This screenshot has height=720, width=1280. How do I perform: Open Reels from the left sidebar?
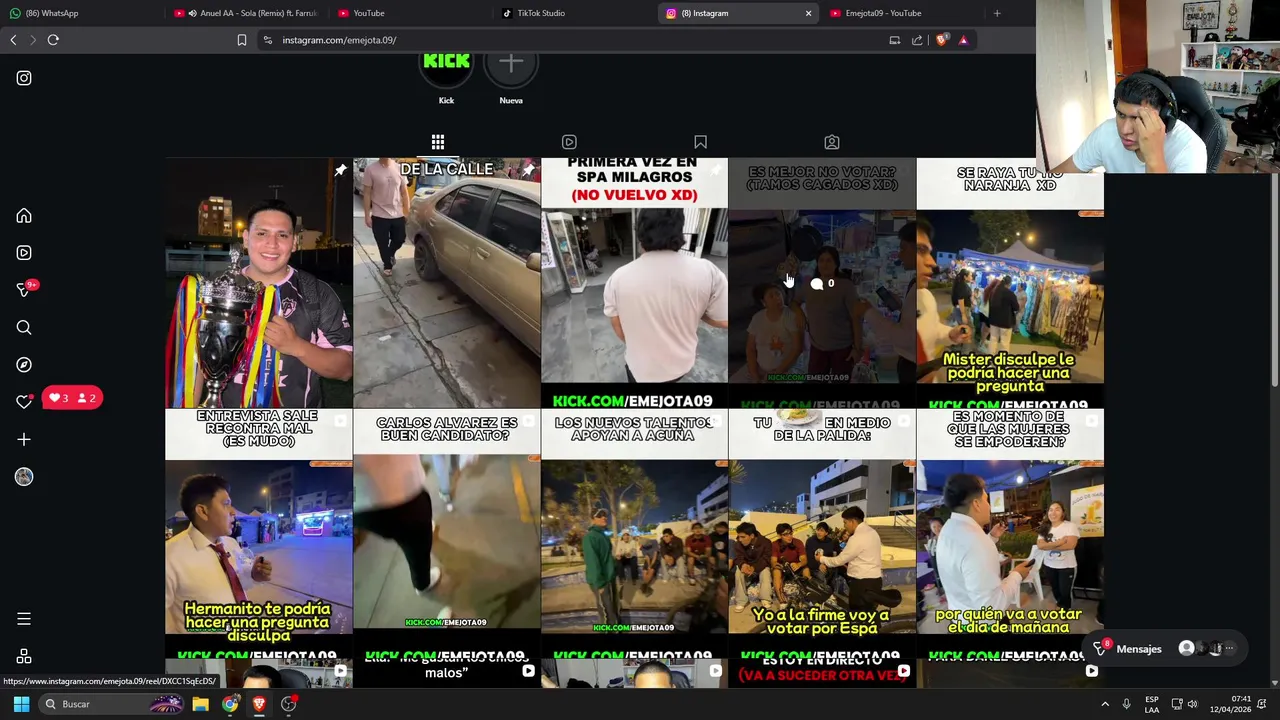click(24, 253)
